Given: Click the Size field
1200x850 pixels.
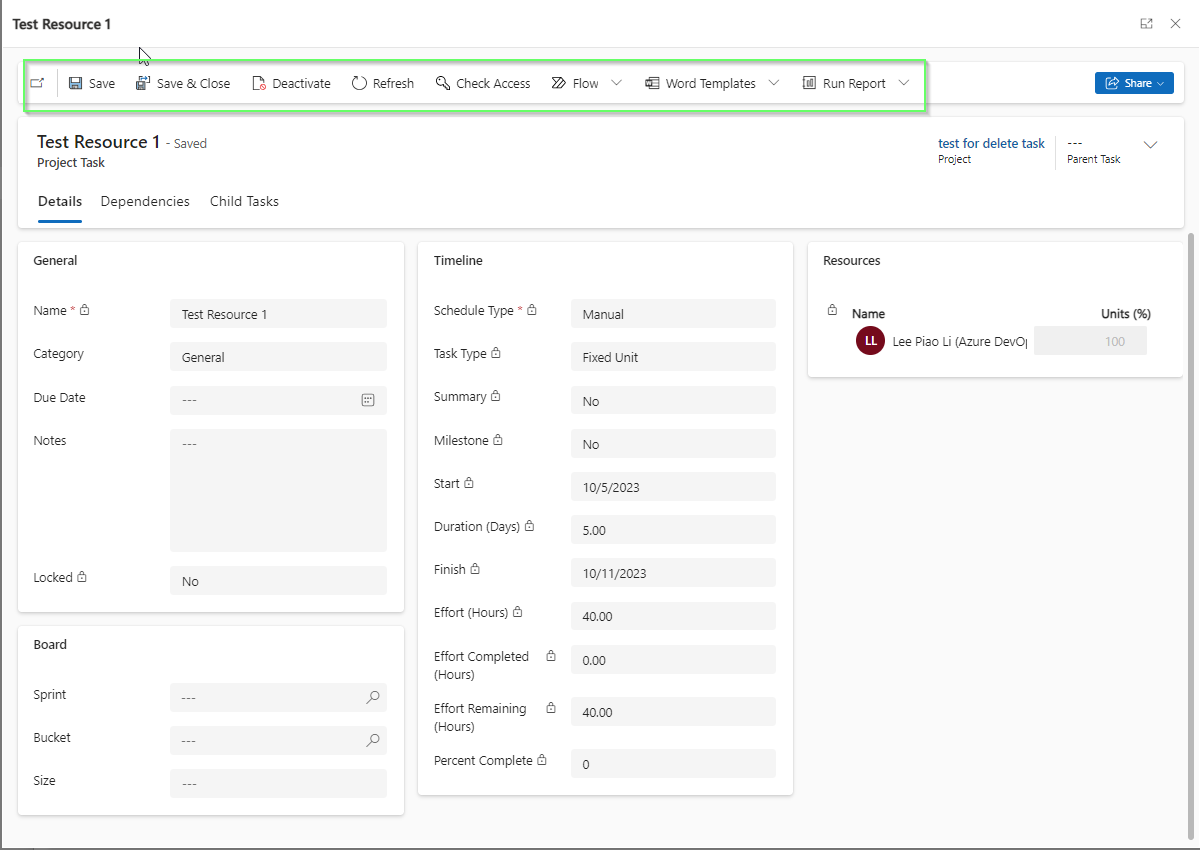Looking at the screenshot, I should point(278,784).
